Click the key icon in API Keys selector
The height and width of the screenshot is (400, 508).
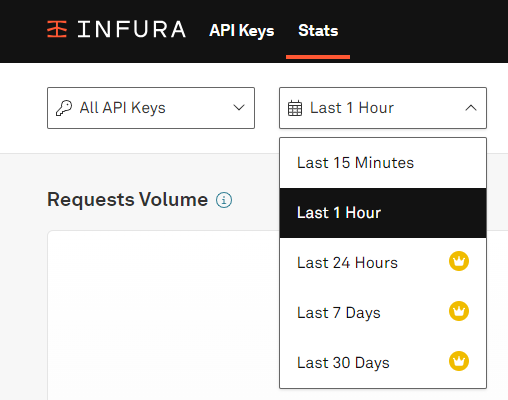coord(64,108)
